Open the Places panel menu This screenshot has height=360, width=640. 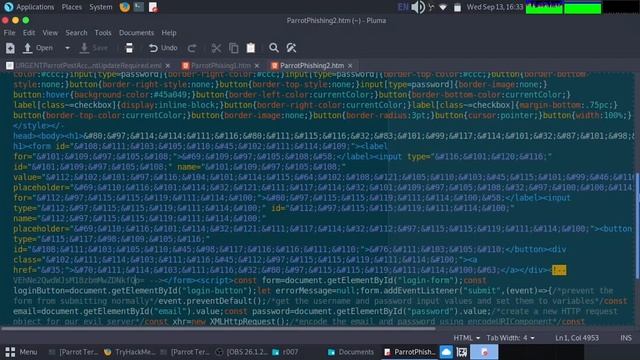[71, 7]
